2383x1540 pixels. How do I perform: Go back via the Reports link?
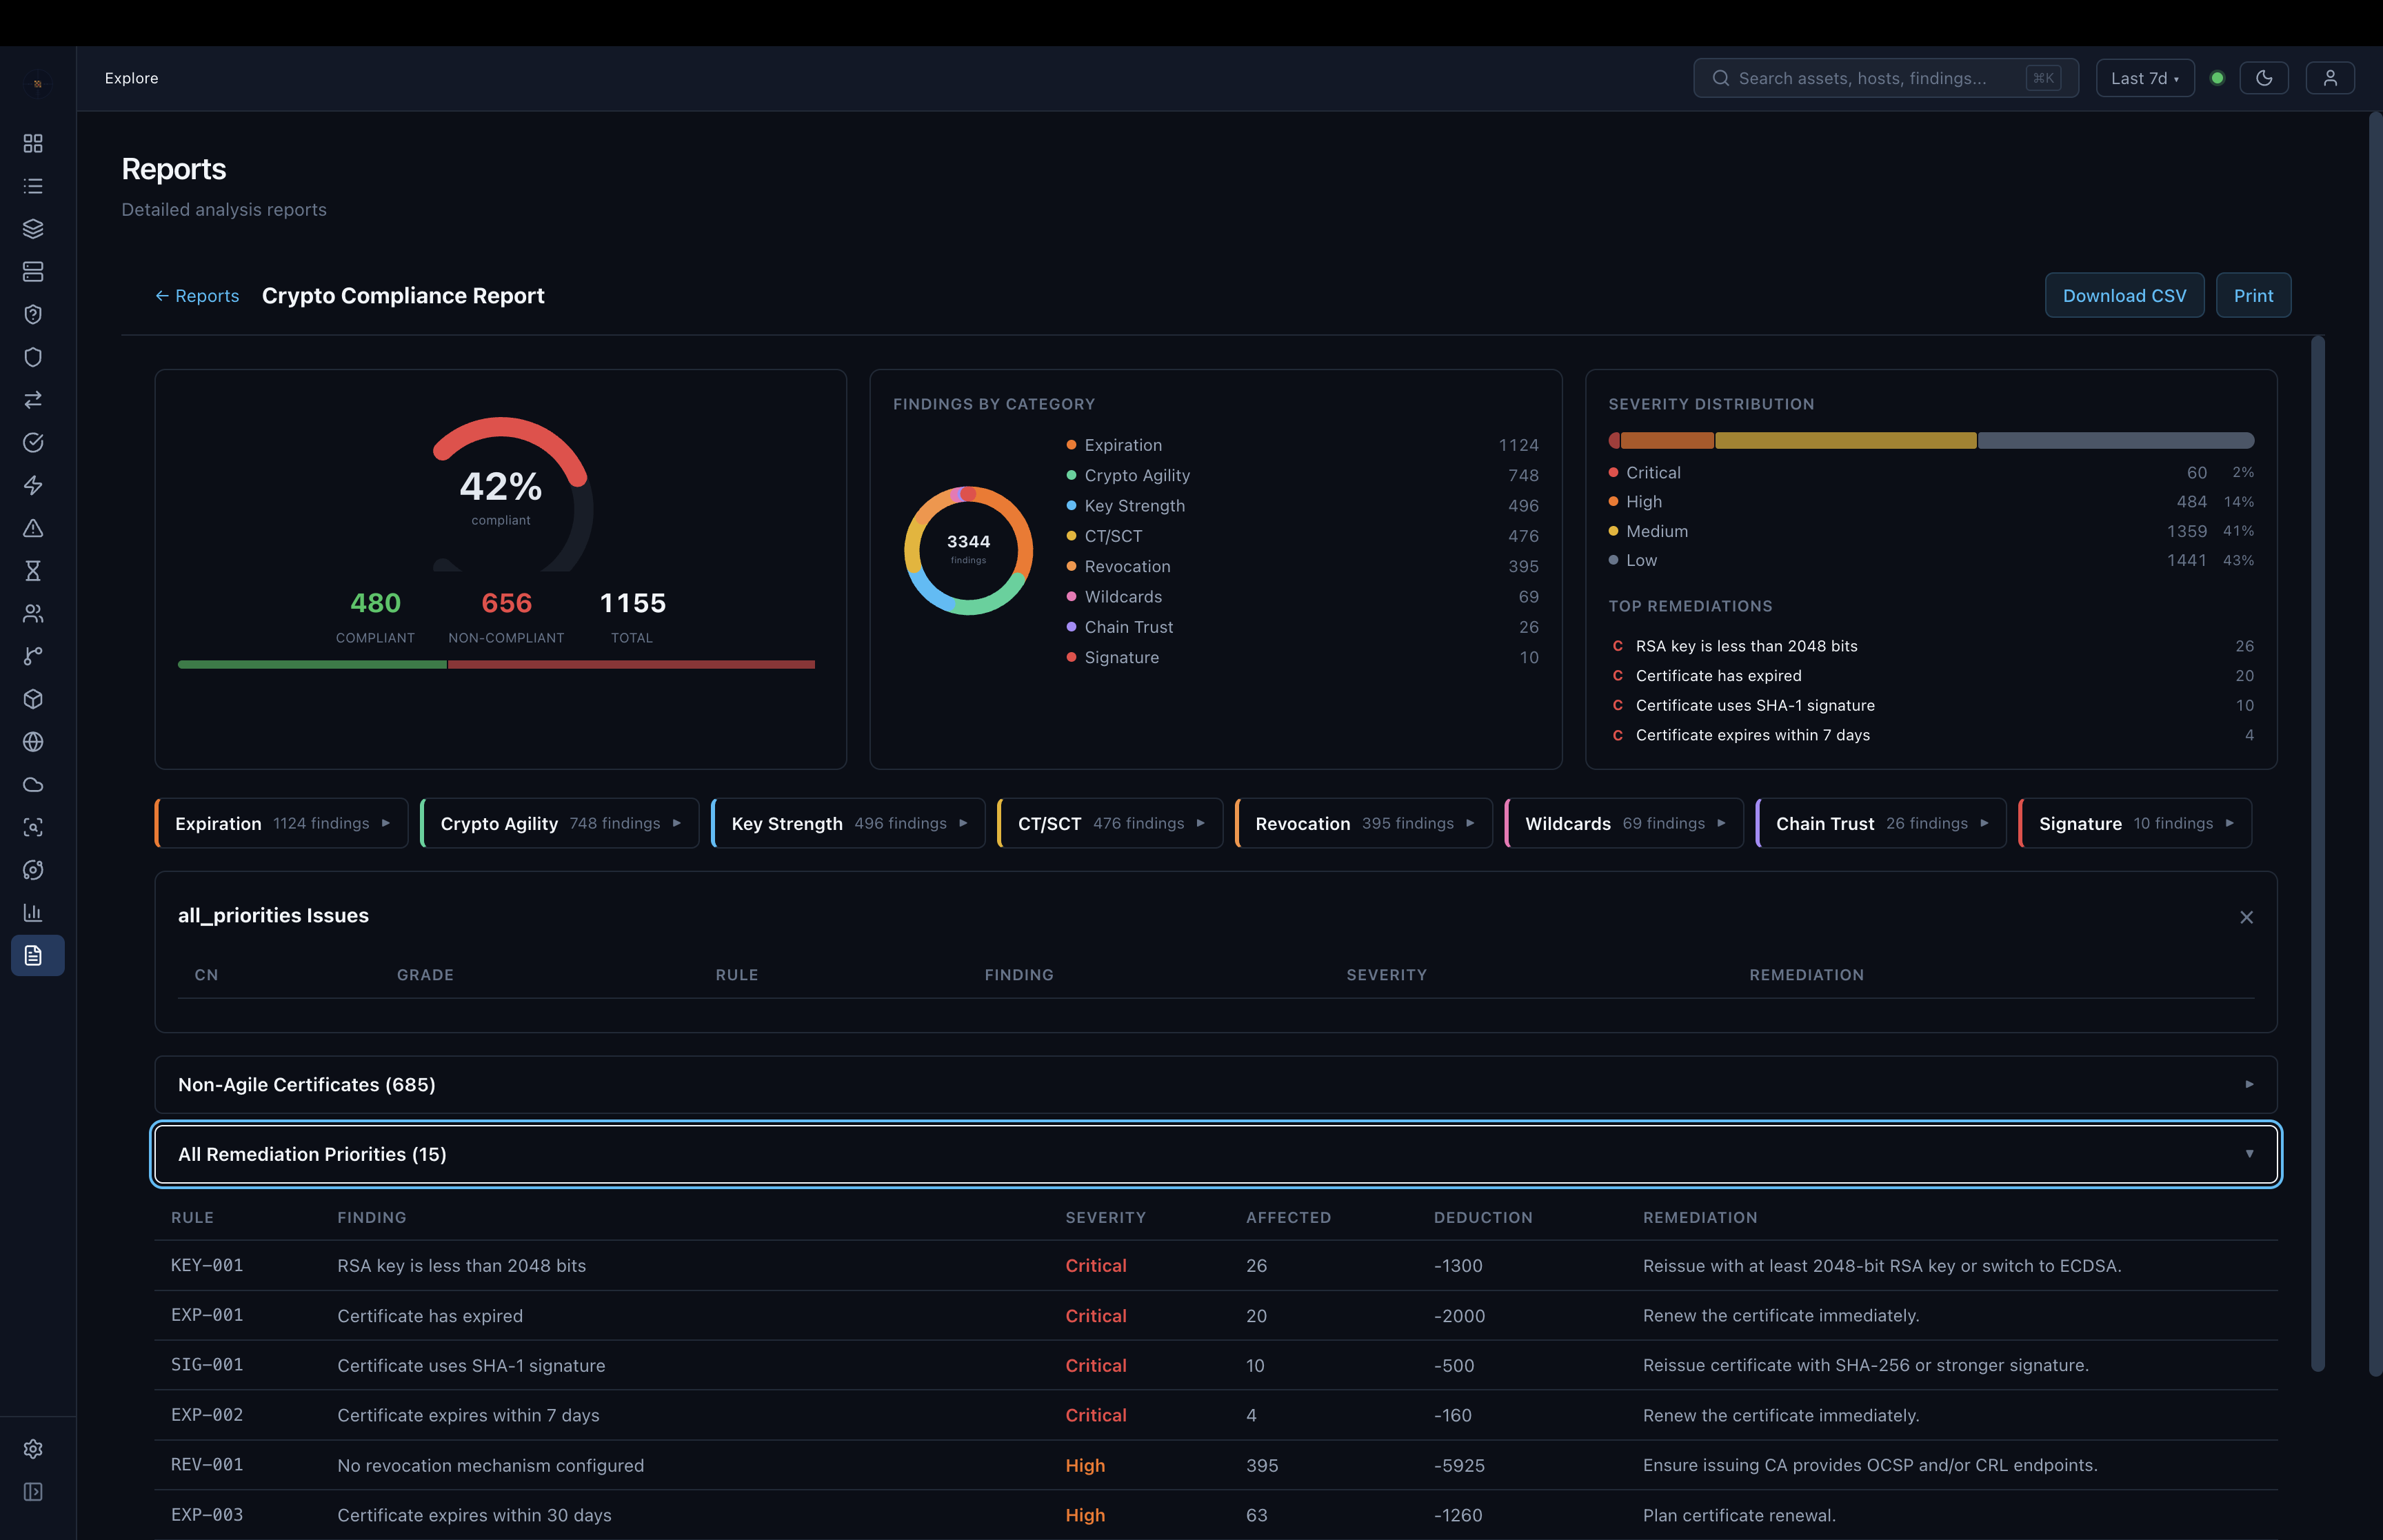pyautogui.click(x=197, y=296)
